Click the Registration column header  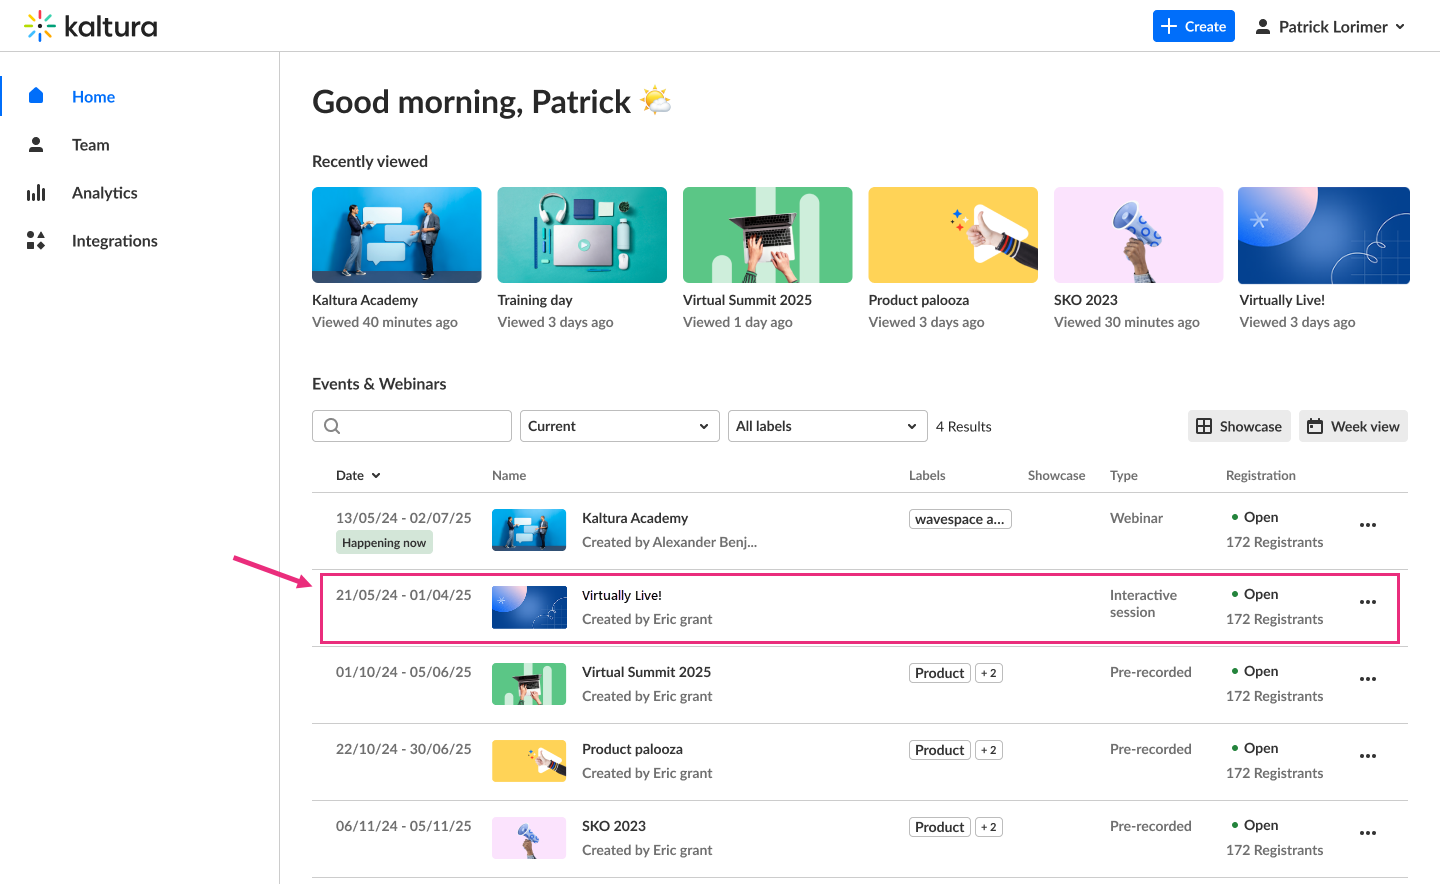pos(1261,475)
